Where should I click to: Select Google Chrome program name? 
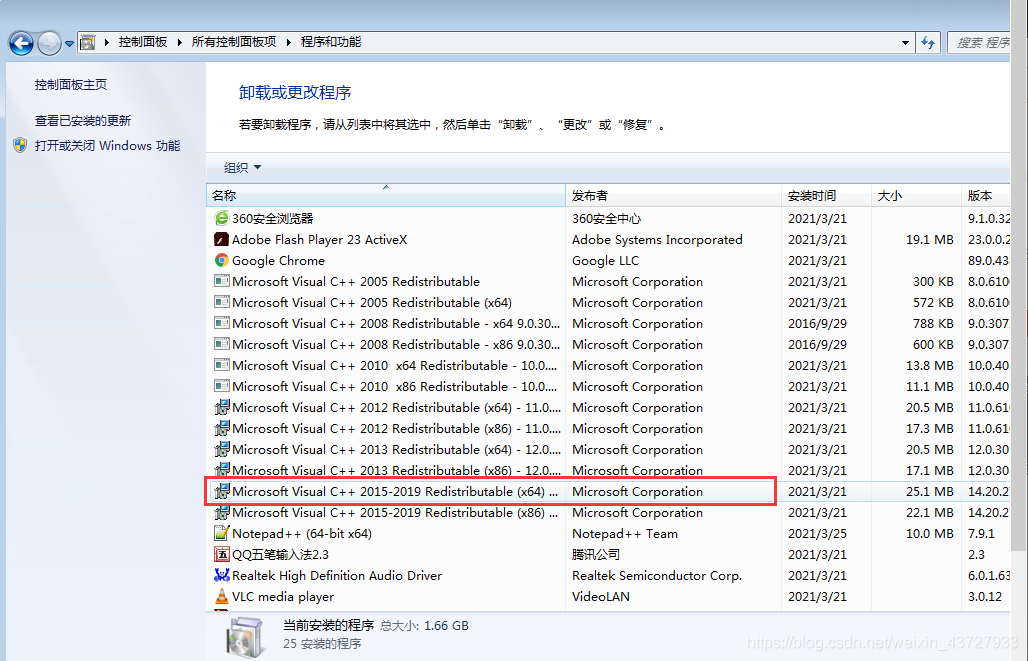278,260
